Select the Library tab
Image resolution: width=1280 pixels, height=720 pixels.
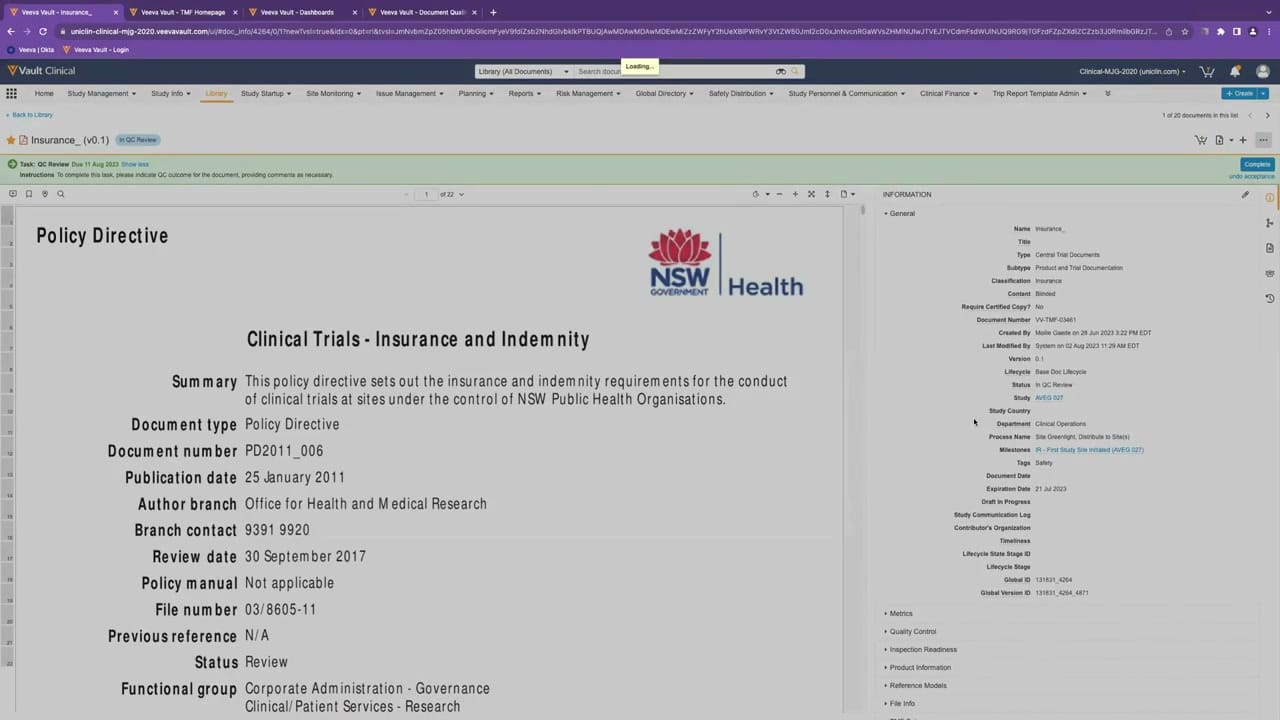point(216,93)
